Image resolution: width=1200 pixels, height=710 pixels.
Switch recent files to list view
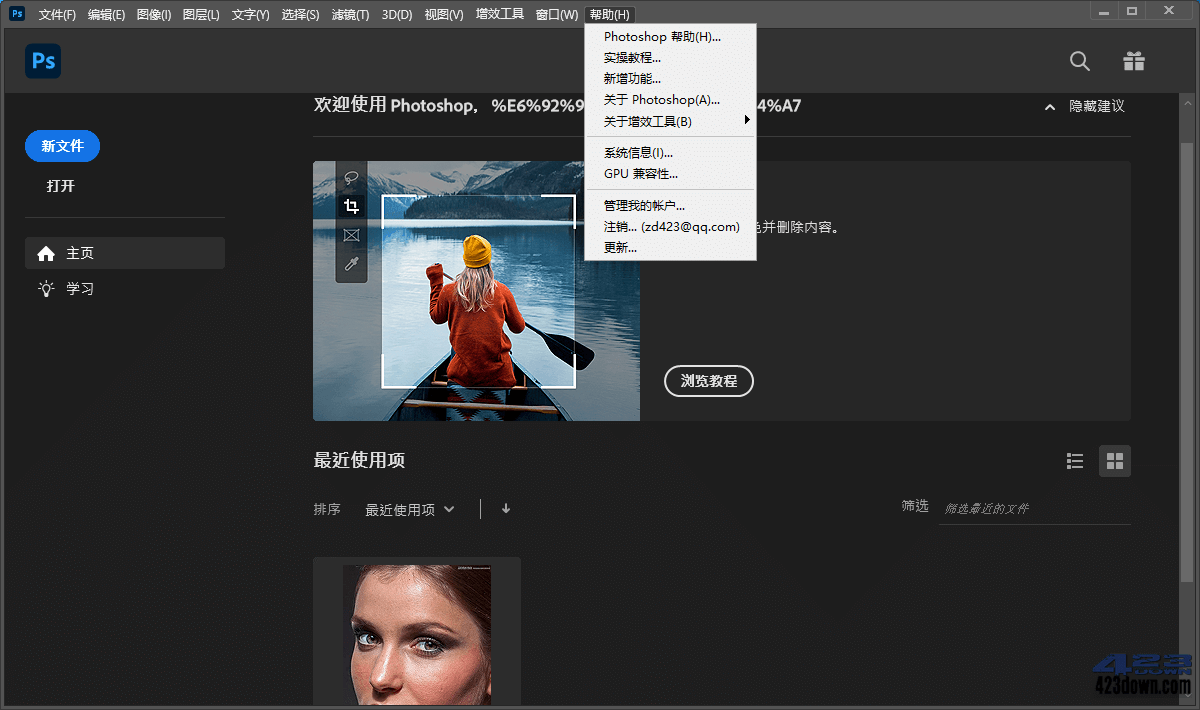coord(1074,461)
